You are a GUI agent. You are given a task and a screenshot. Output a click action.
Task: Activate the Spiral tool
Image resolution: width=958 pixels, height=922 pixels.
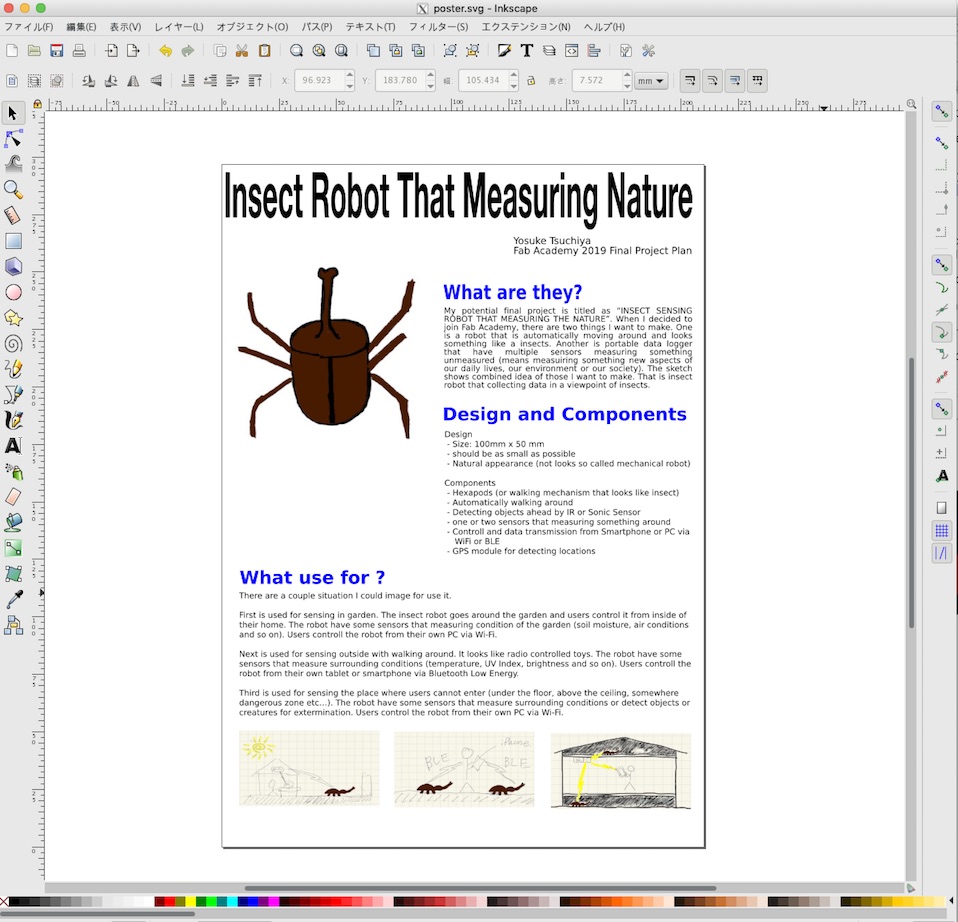tap(13, 344)
